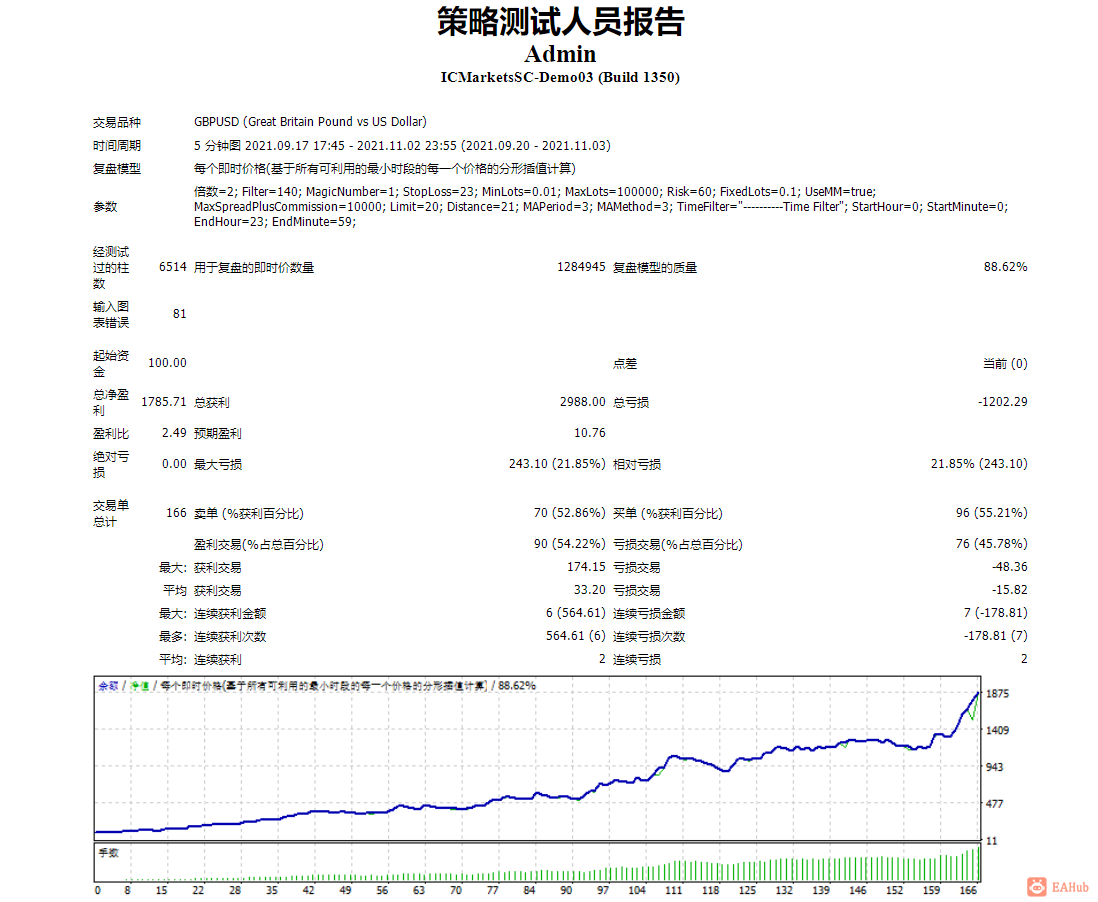The image size is (1098, 902).
Task: Click the x-axis trade number 166
Action: [968, 890]
